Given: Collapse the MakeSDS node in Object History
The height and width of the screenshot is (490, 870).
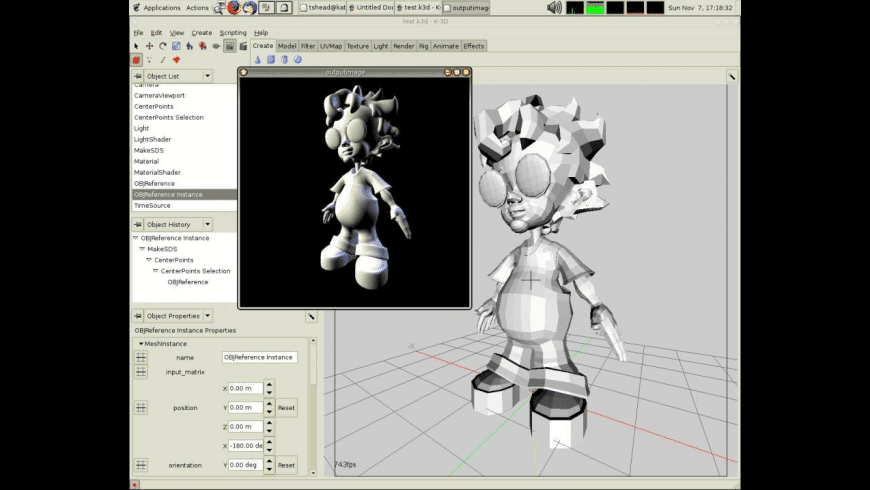Looking at the screenshot, I should 143,249.
